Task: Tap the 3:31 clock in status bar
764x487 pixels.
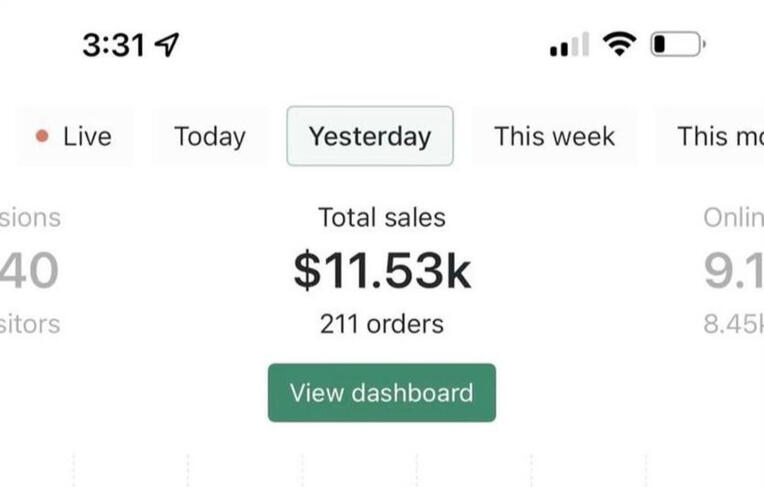Action: (x=113, y=45)
